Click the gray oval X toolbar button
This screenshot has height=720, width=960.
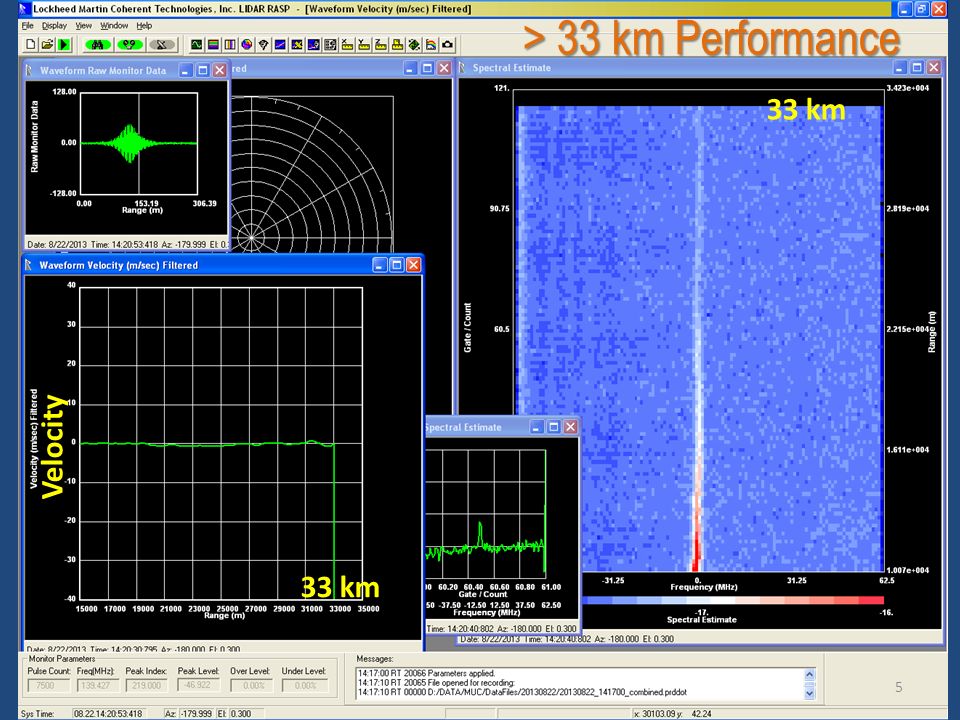162,45
